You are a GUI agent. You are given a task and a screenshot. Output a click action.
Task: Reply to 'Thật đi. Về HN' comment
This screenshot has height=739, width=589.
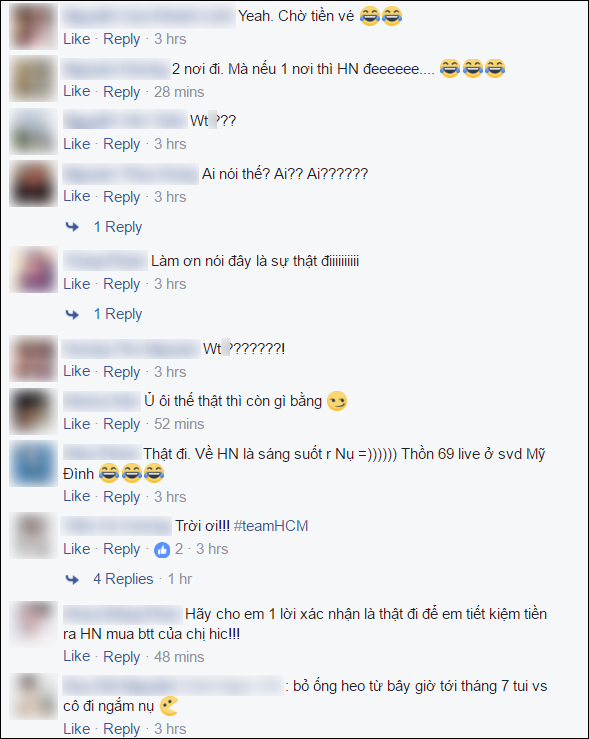pyautogui.click(x=122, y=497)
